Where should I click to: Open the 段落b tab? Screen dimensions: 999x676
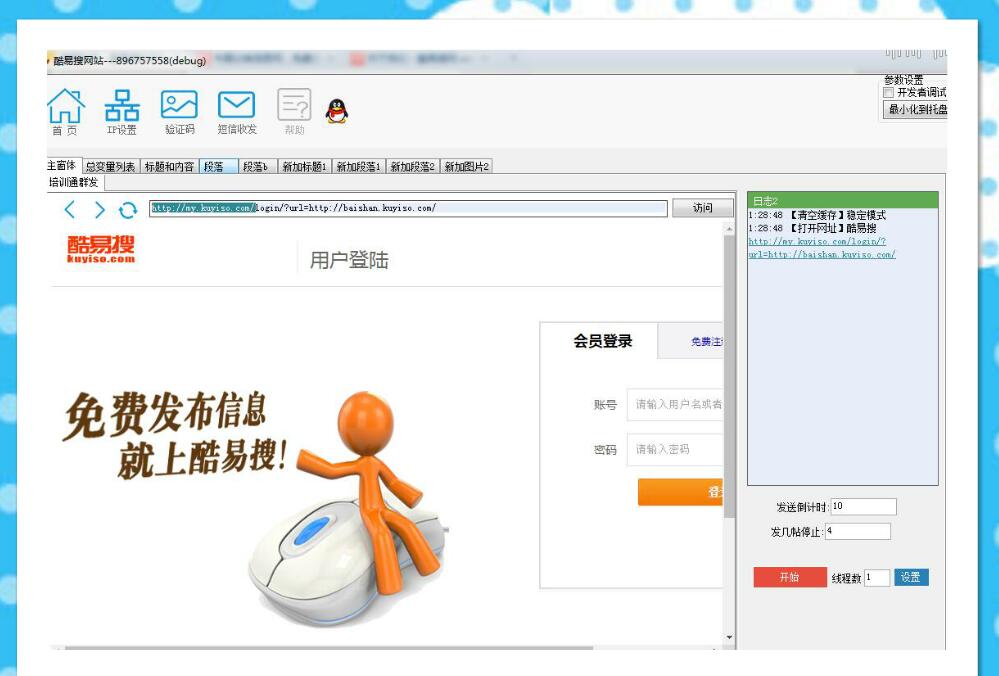257,166
